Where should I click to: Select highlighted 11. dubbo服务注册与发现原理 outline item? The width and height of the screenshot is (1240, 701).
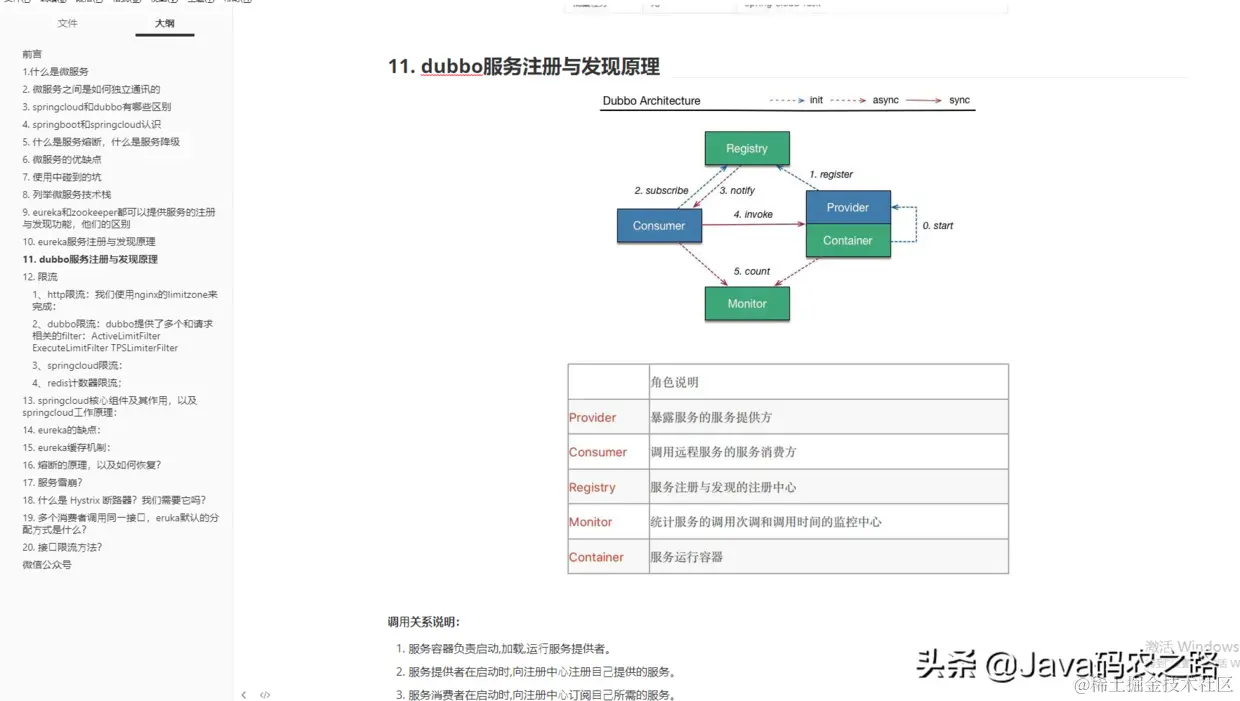(90, 259)
